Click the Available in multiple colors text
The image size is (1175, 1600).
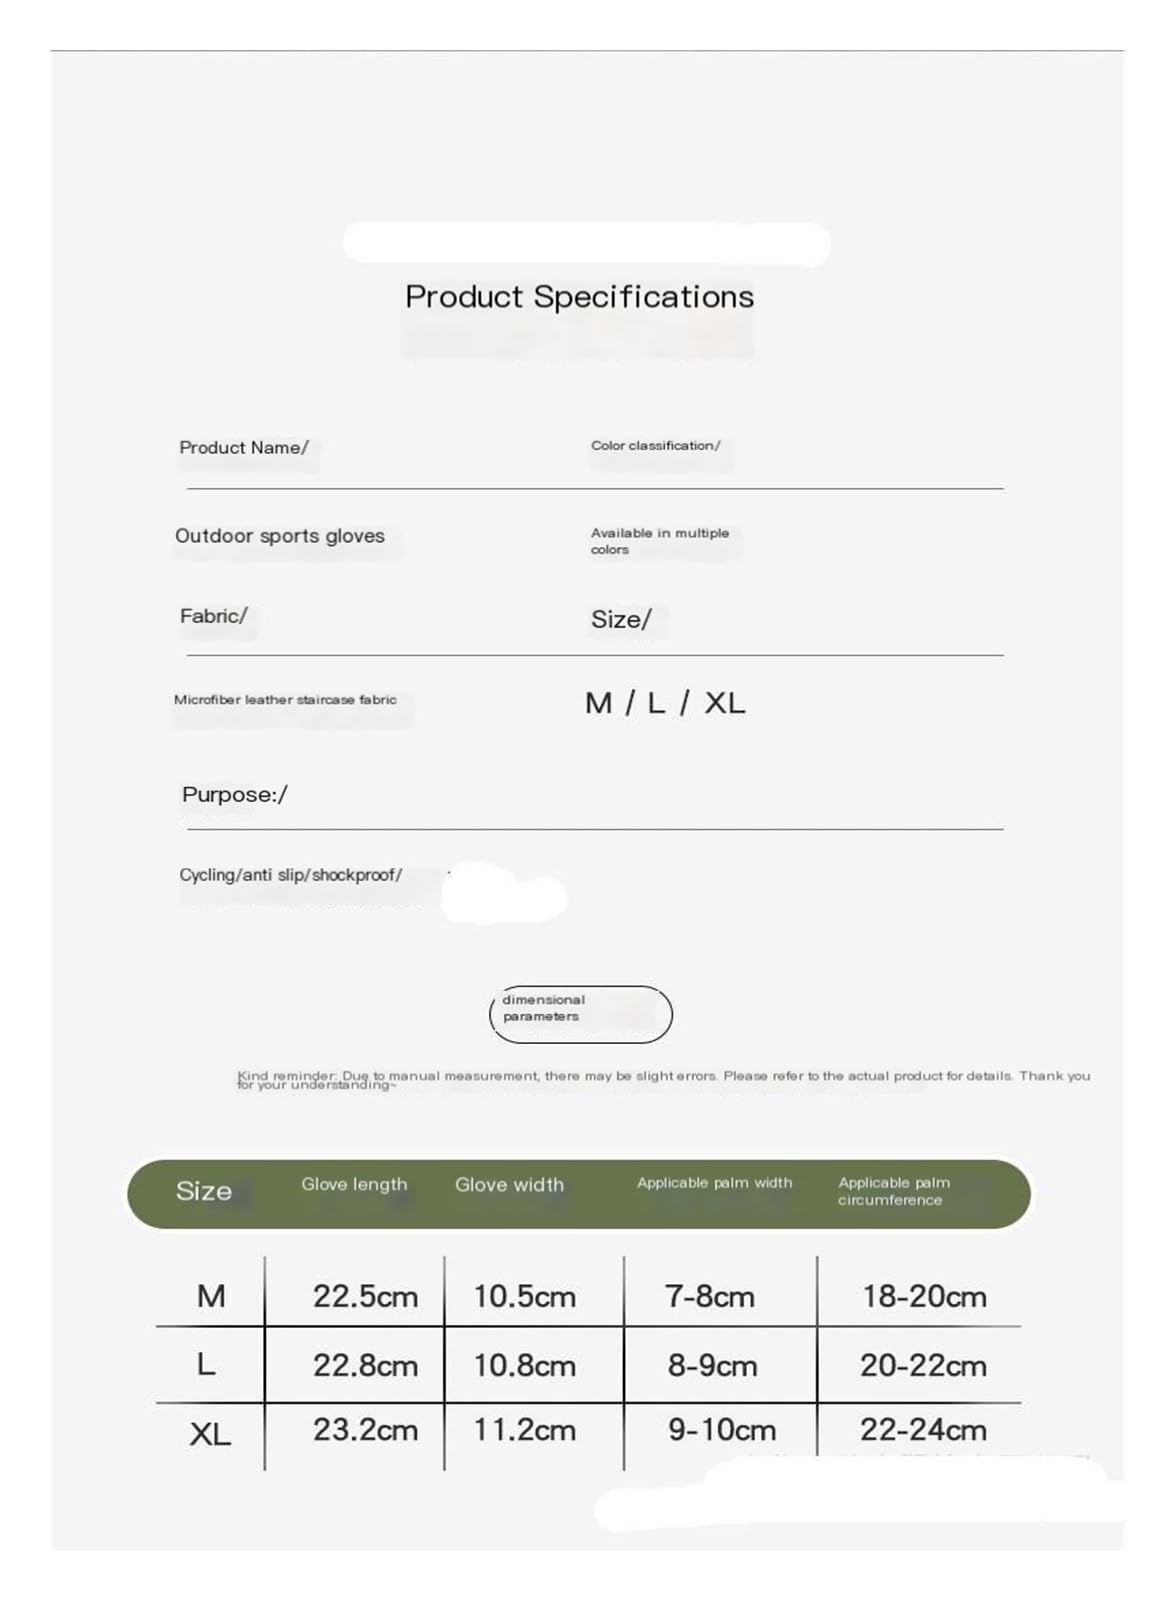660,541
